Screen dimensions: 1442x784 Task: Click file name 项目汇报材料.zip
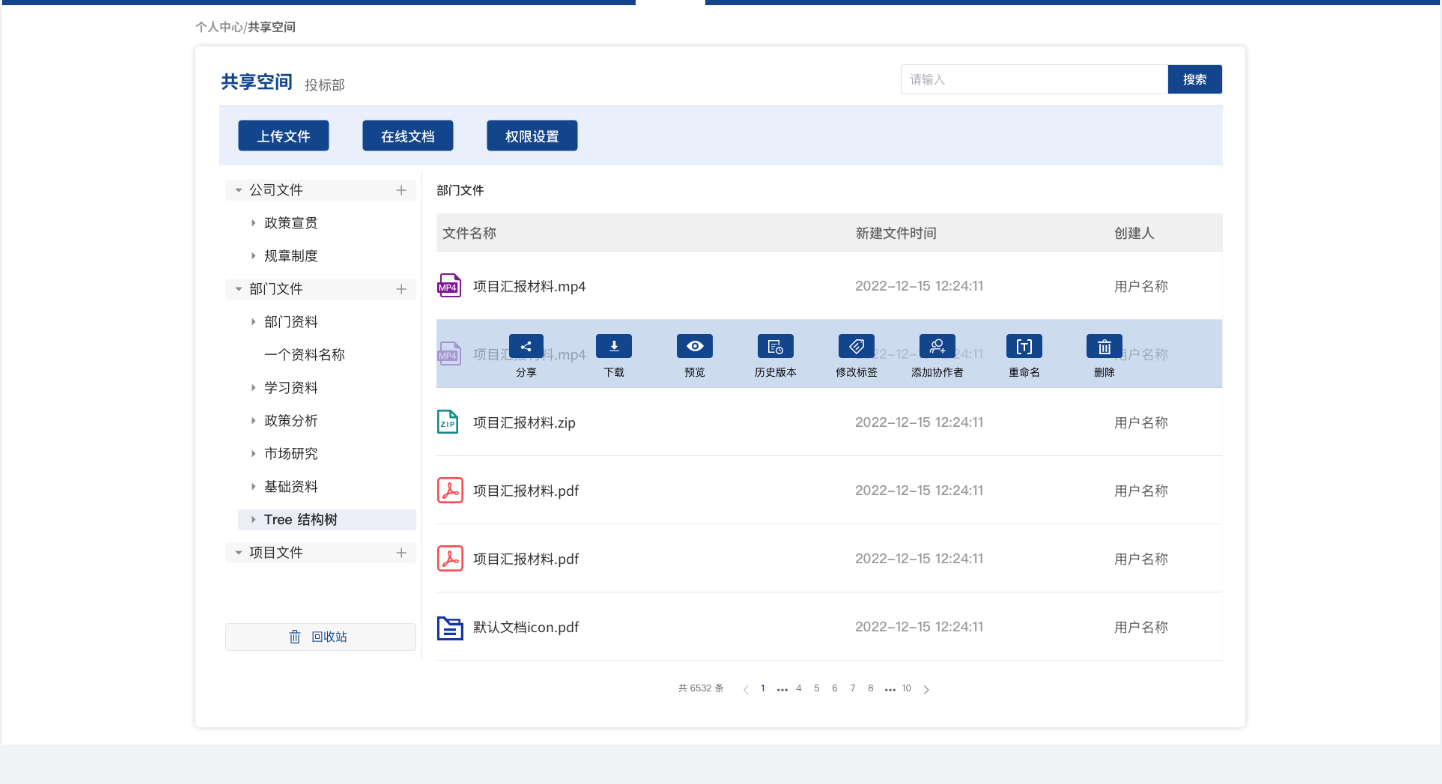(524, 422)
